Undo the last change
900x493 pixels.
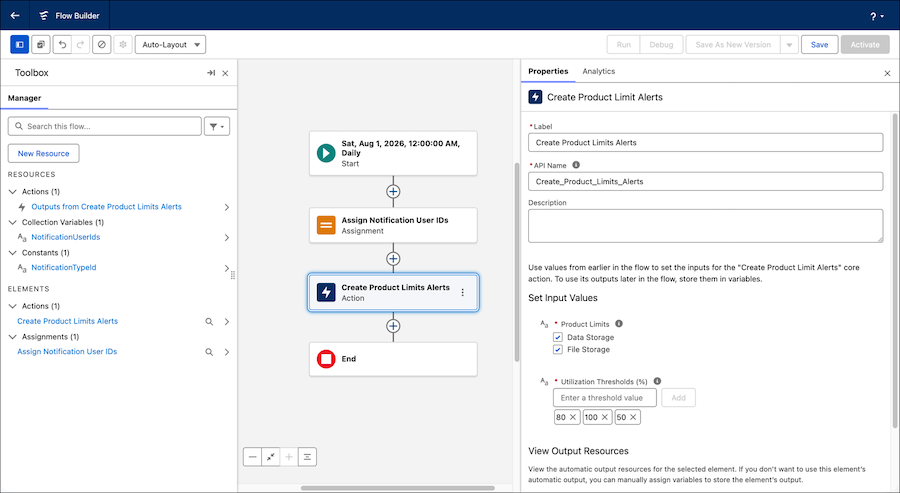click(62, 44)
